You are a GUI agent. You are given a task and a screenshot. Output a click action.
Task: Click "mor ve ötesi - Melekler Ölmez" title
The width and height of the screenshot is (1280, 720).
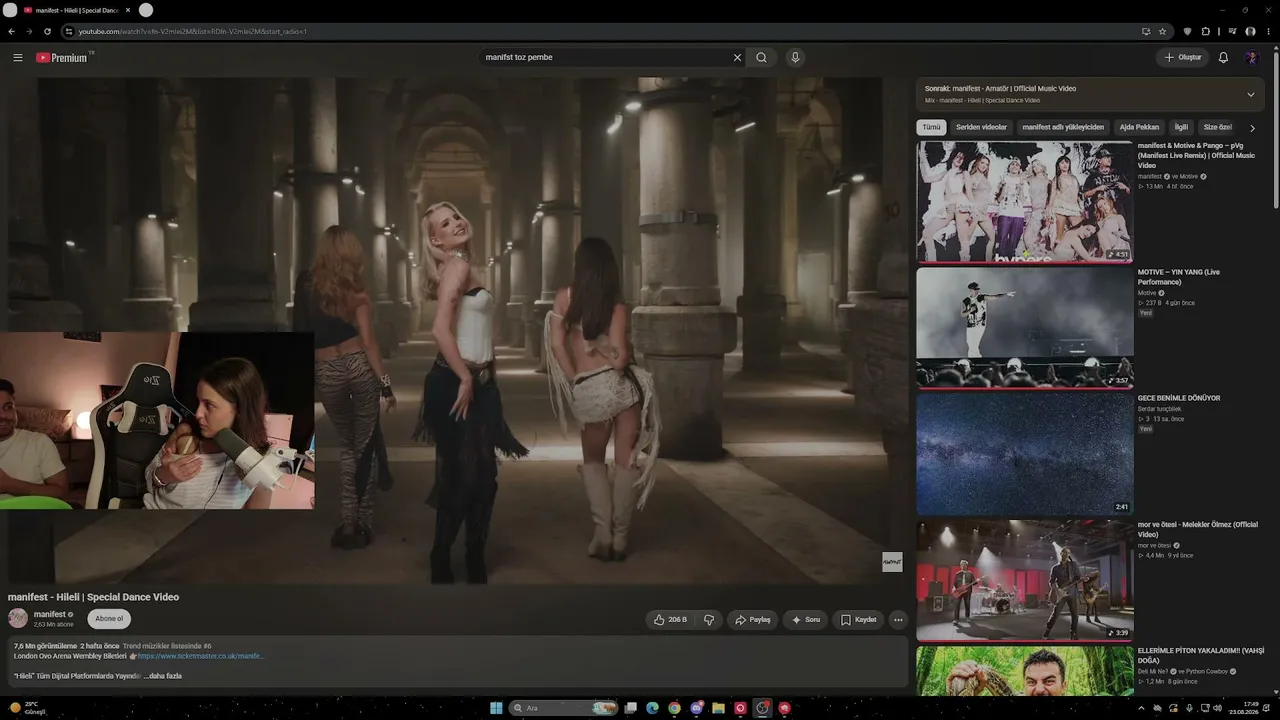click(x=1197, y=529)
